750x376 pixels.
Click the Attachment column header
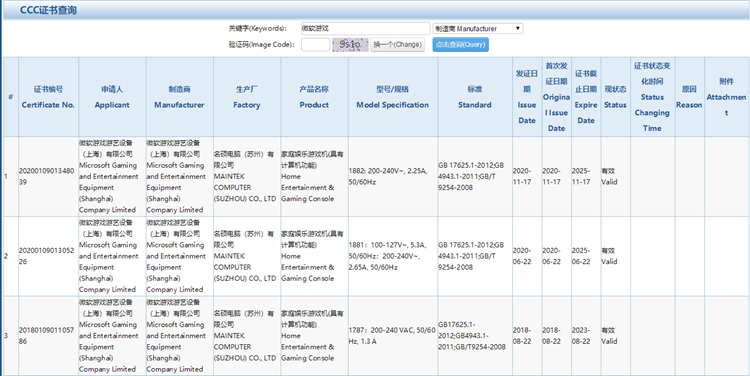click(727, 97)
